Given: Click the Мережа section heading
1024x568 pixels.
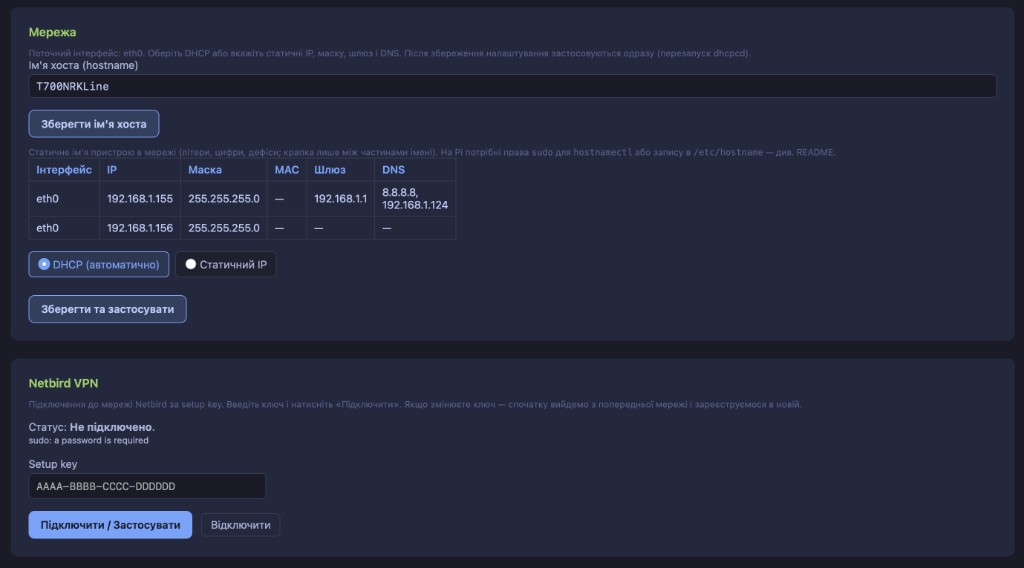Looking at the screenshot, I should (x=52, y=32).
